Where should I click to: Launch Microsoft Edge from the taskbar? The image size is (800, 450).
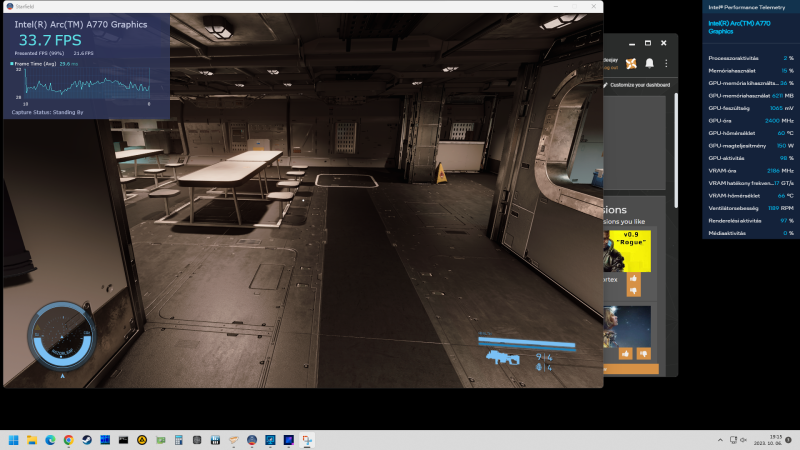(50, 440)
